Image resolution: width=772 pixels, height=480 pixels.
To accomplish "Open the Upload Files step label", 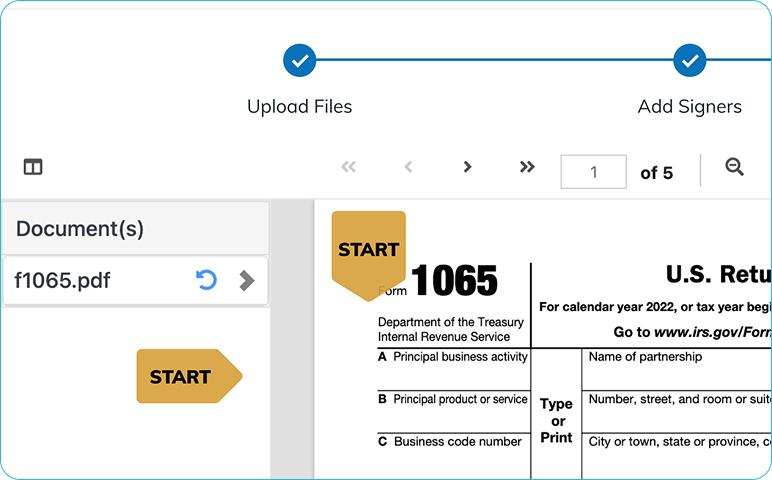I will click(299, 106).
